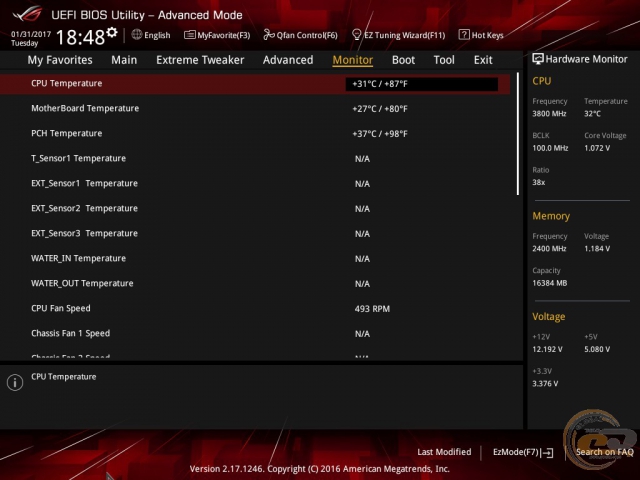Click the EZ Tuning Wizard bulb icon

pos(356,35)
